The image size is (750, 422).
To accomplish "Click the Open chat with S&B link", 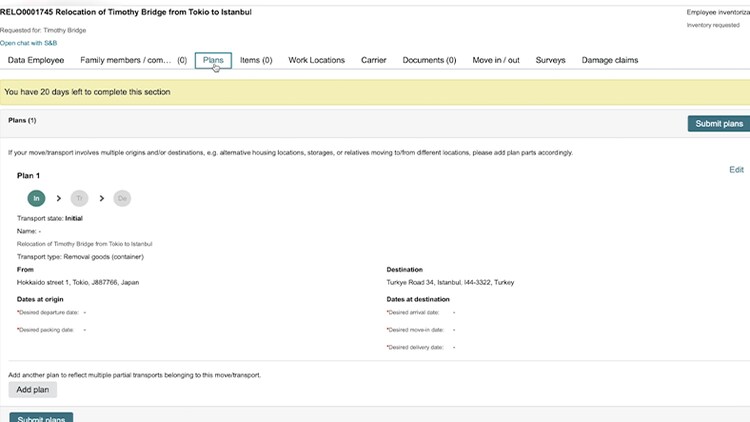I will click(x=28, y=43).
